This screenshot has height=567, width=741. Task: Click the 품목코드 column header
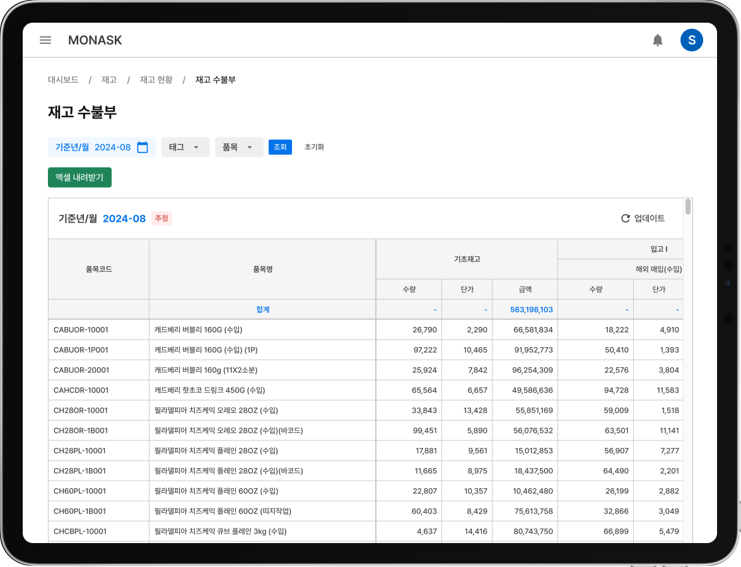[x=99, y=269]
